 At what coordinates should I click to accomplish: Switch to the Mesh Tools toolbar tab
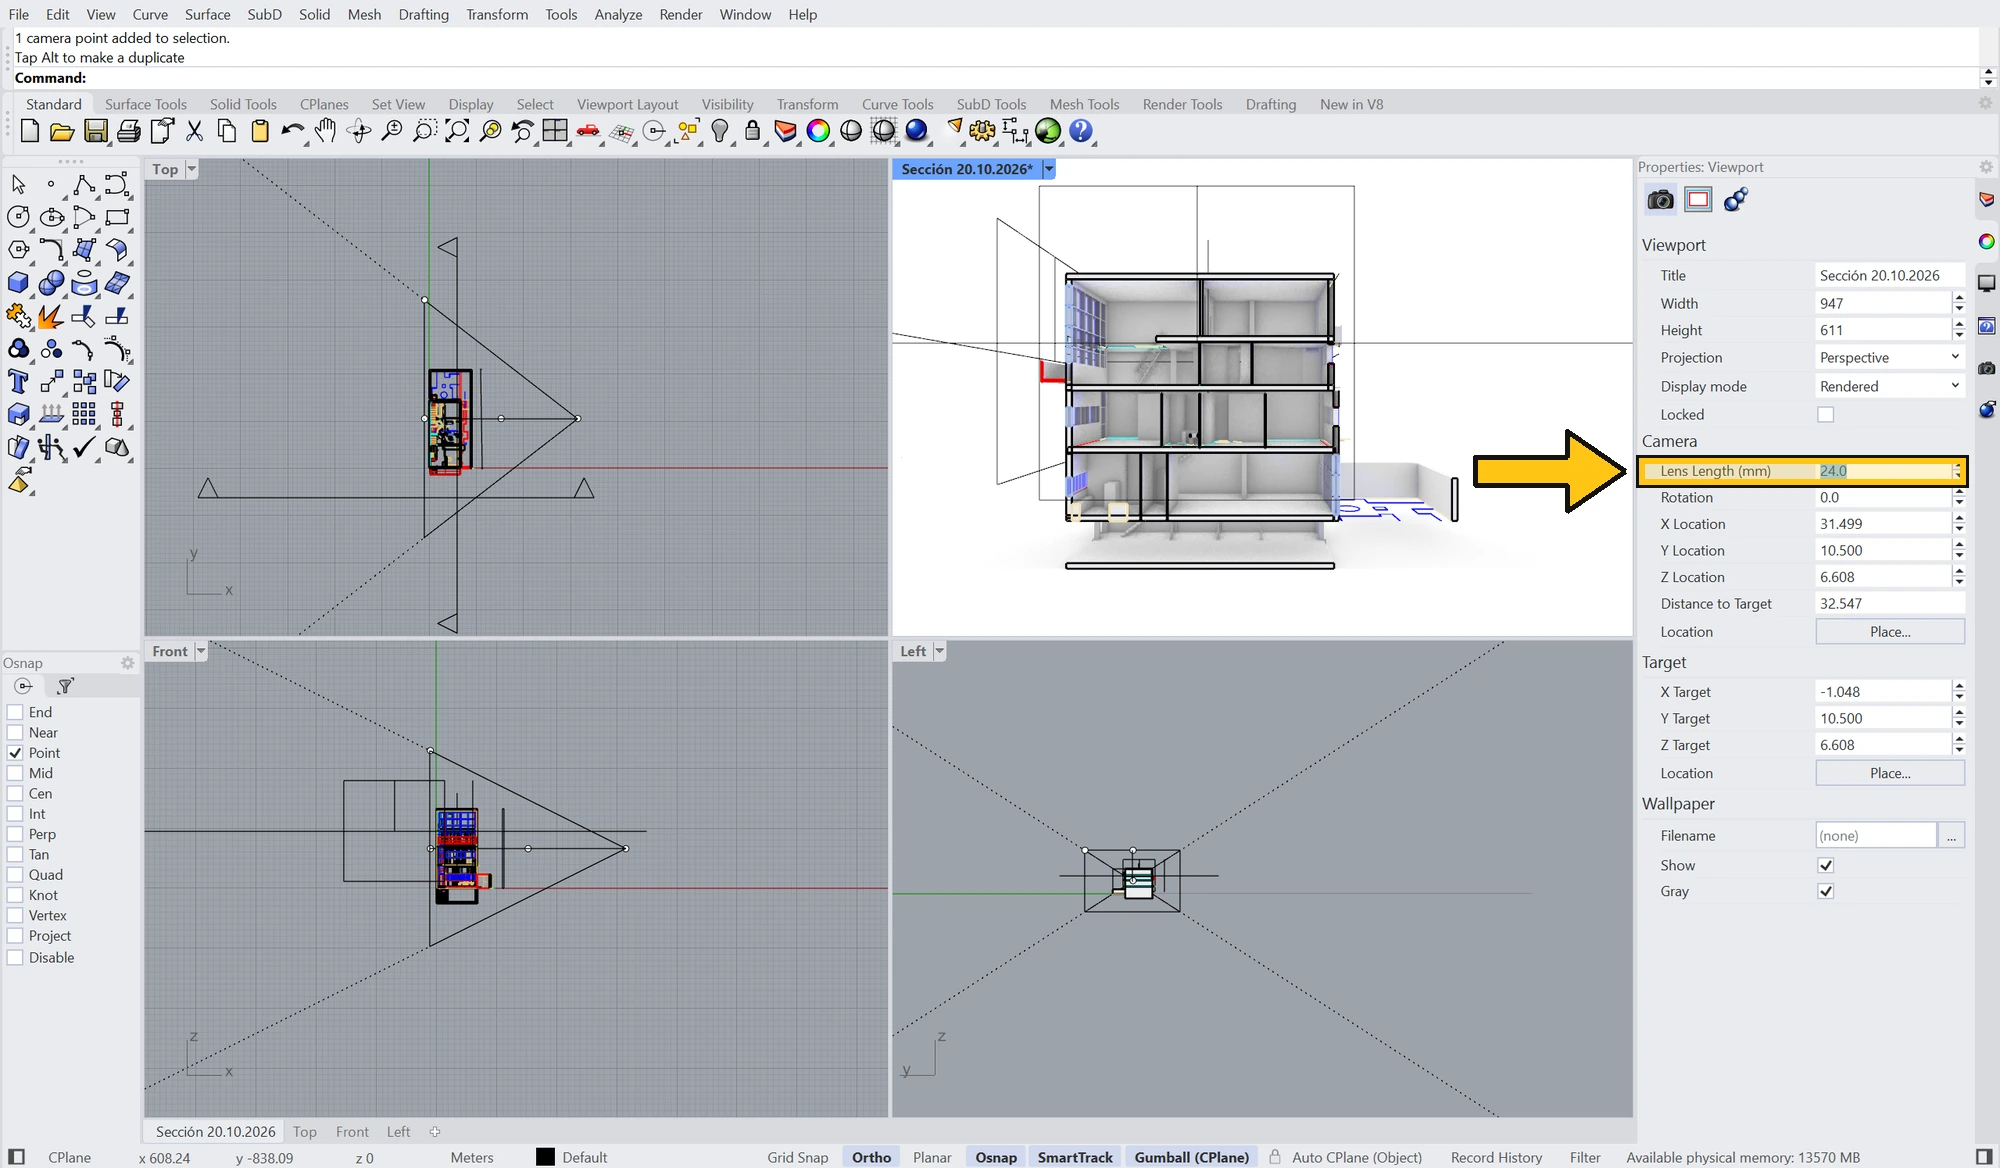coord(1084,104)
